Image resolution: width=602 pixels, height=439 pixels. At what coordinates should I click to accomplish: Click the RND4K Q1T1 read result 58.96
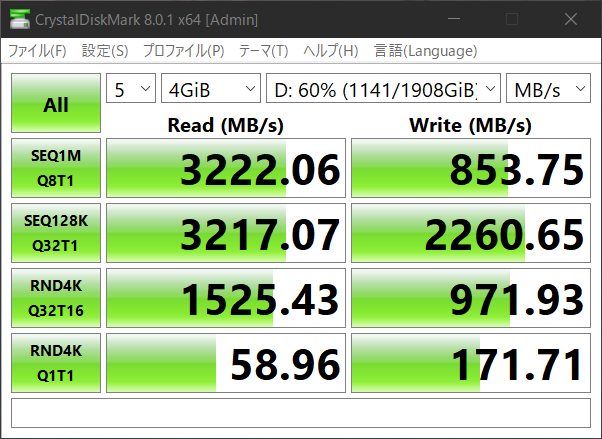pyautogui.click(x=226, y=363)
